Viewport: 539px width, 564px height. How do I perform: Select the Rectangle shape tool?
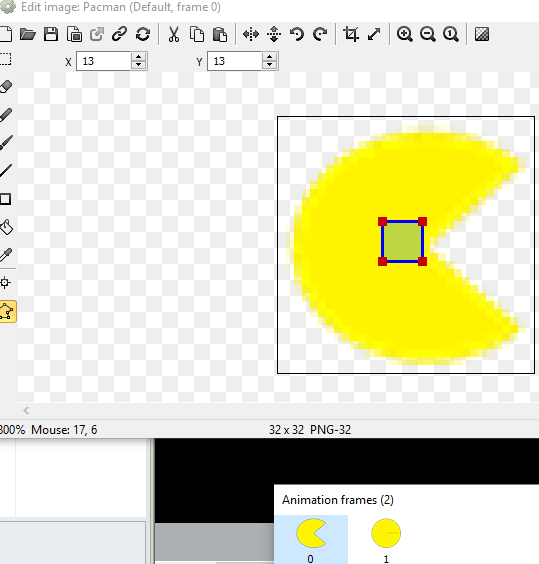tap(5, 199)
